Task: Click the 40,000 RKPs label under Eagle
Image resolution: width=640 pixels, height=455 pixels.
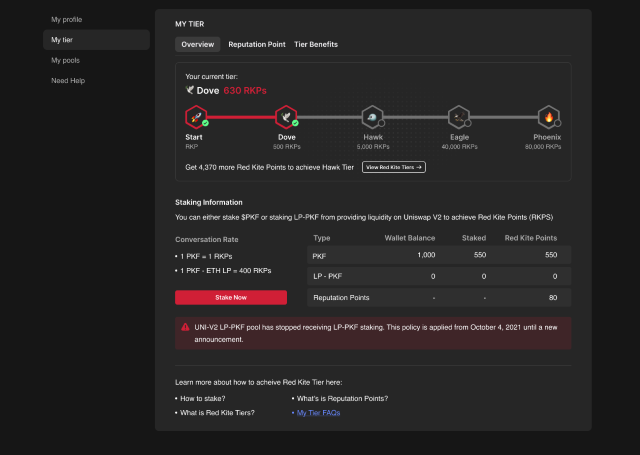Action: (460, 146)
